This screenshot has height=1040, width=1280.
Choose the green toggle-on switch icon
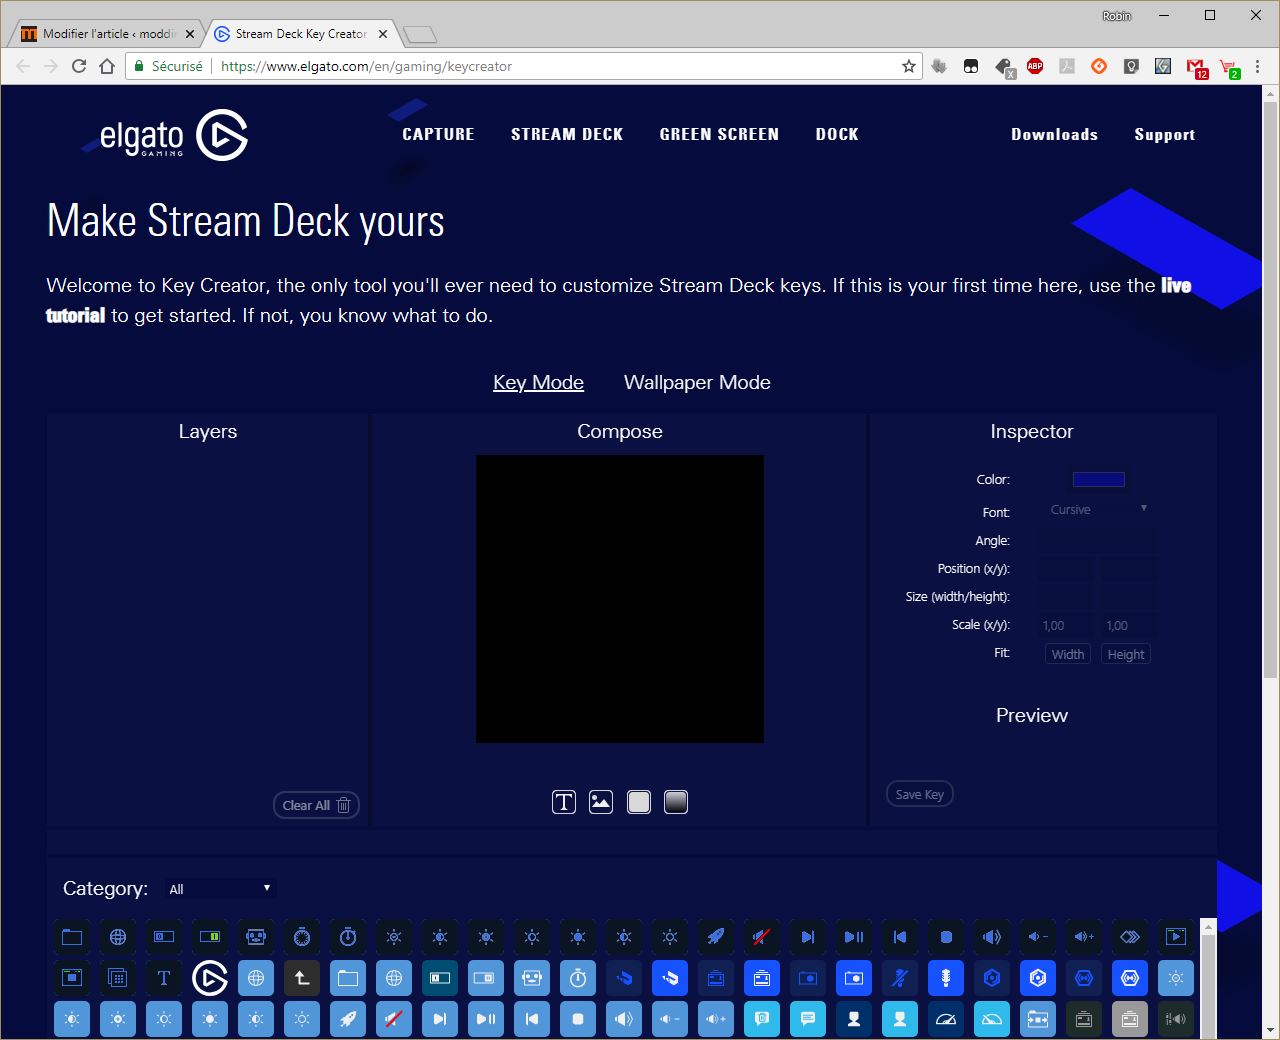210,937
